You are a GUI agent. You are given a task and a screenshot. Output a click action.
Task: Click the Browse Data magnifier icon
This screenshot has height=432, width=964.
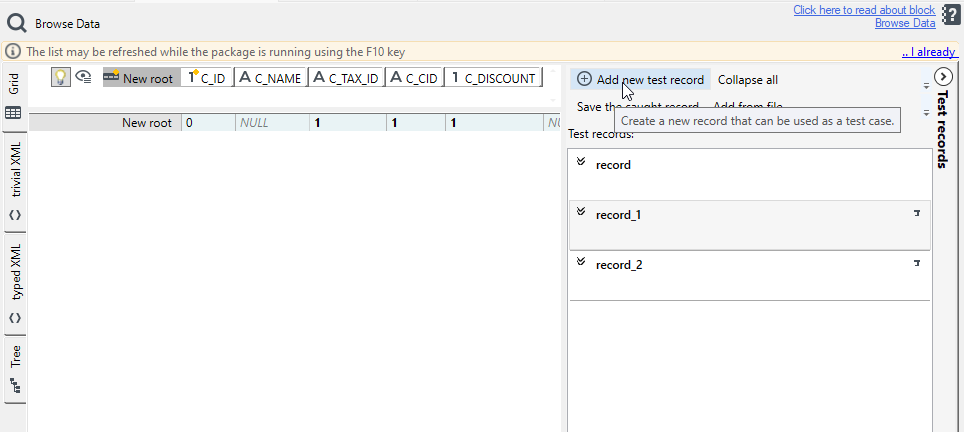point(17,23)
